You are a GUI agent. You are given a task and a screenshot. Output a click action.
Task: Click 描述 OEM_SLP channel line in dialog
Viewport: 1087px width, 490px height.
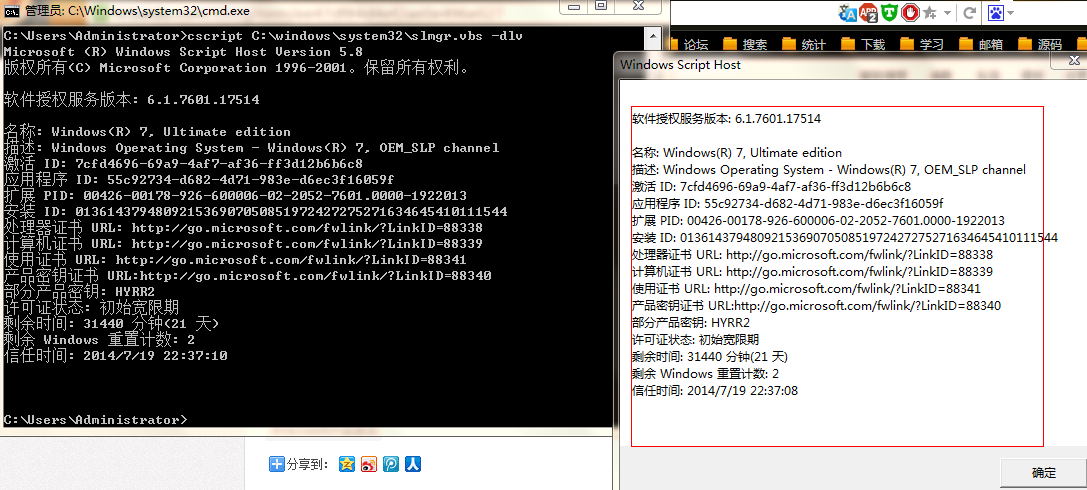point(828,170)
